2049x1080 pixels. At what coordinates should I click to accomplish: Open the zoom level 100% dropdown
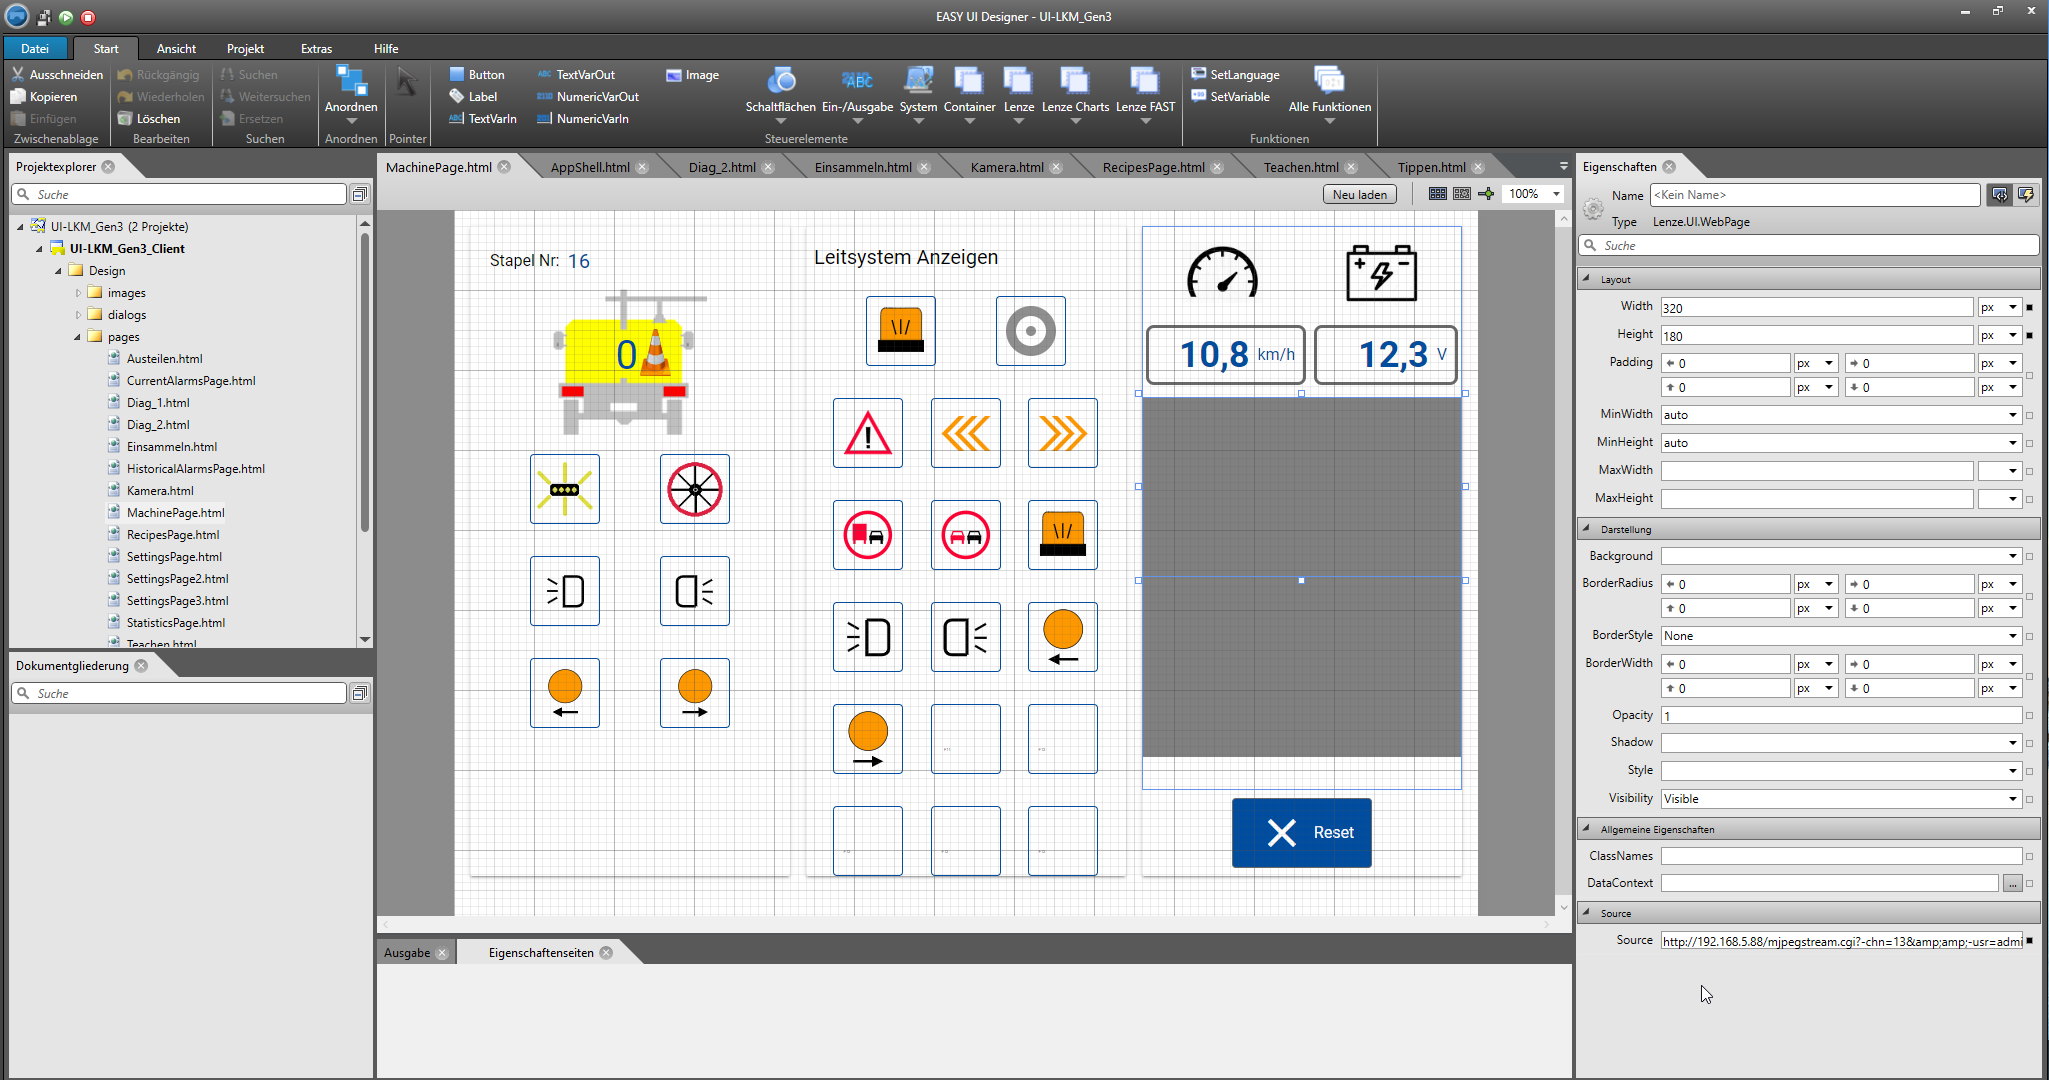(1556, 194)
